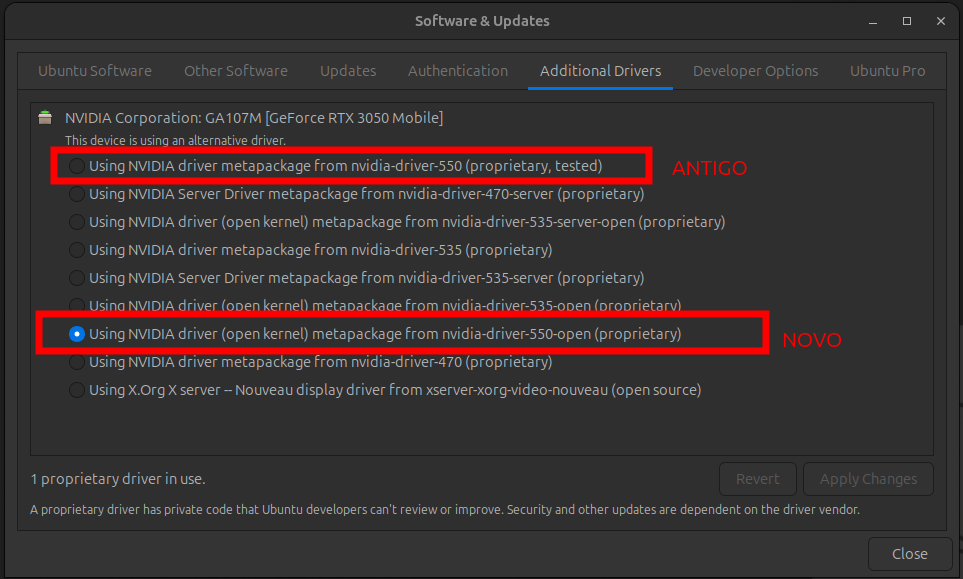
Task: Switch to the Ubuntu Pro tab
Action: click(887, 71)
